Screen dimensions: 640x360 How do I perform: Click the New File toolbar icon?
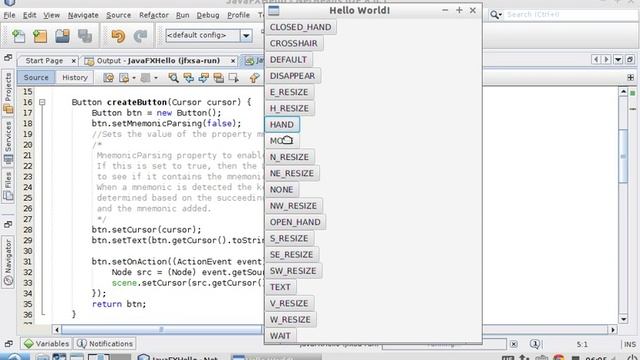tap(18, 36)
